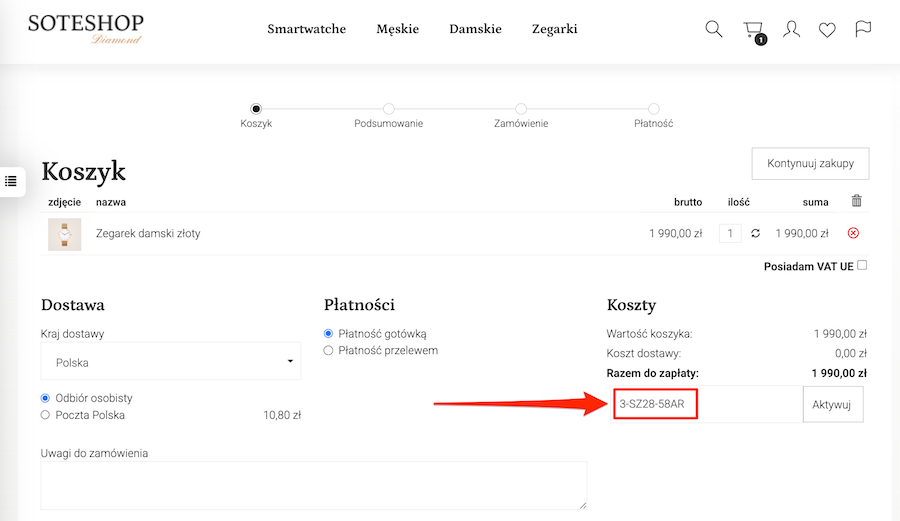The image size is (900, 521).
Task: Click the brutto column header
Action: pos(688,202)
